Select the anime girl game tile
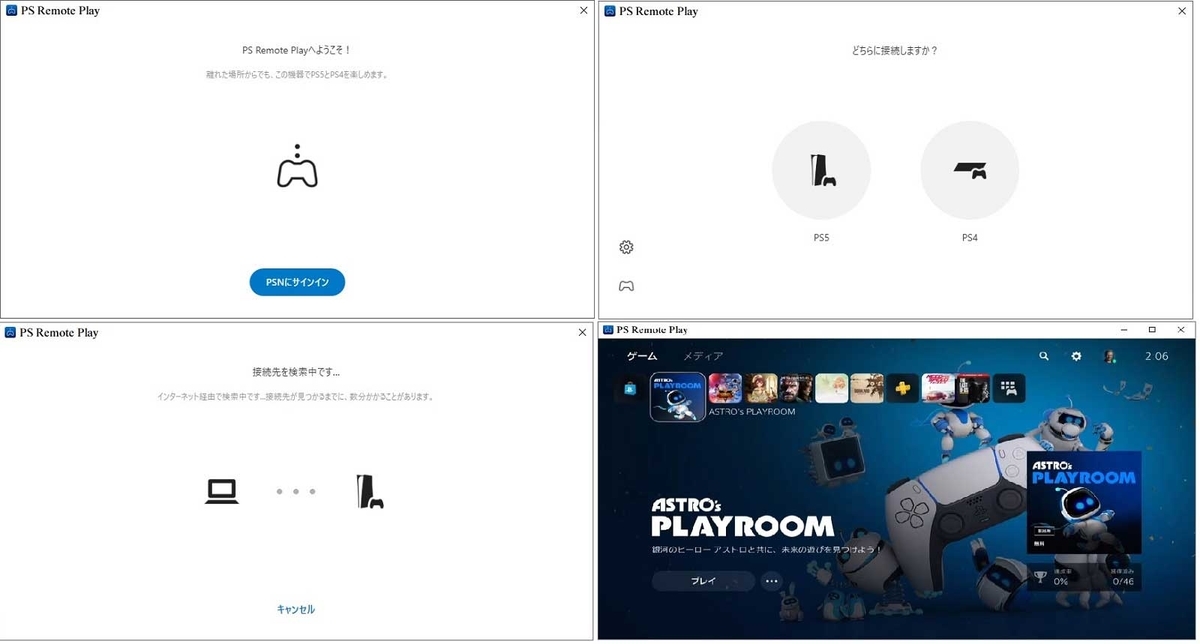1200x644 pixels. point(761,388)
